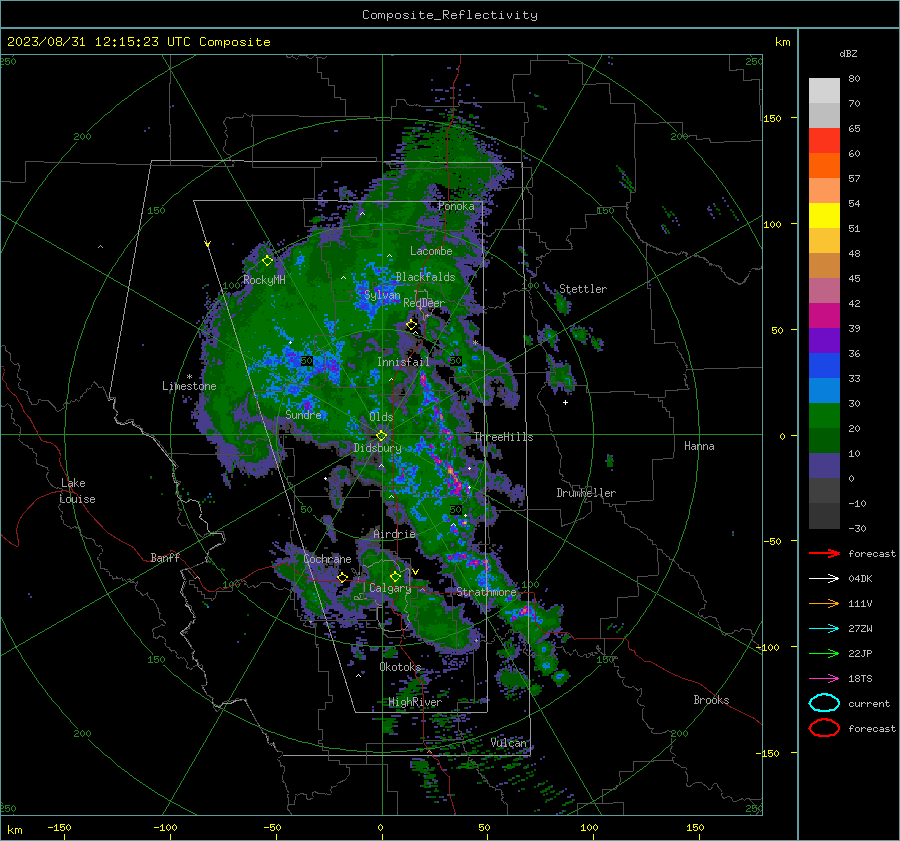Click the Hanna city label
This screenshot has height=841, width=900.
pos(699,446)
